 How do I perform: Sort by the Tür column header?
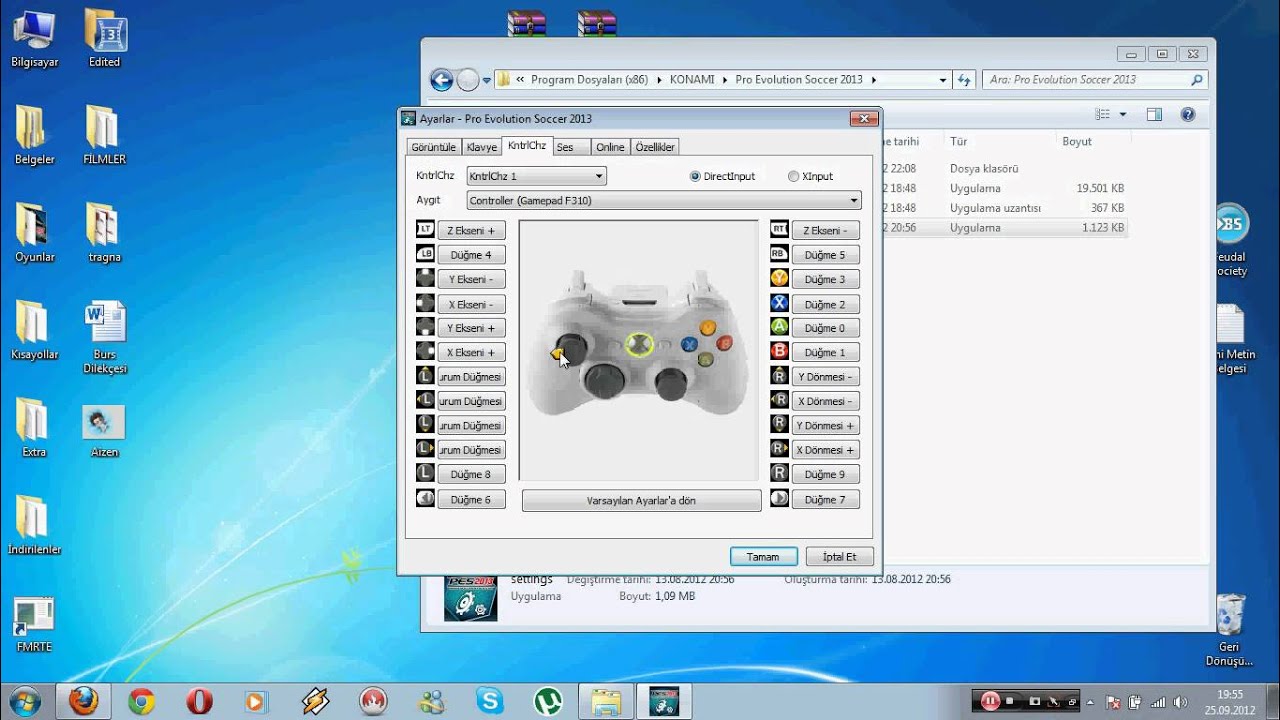tap(959, 142)
